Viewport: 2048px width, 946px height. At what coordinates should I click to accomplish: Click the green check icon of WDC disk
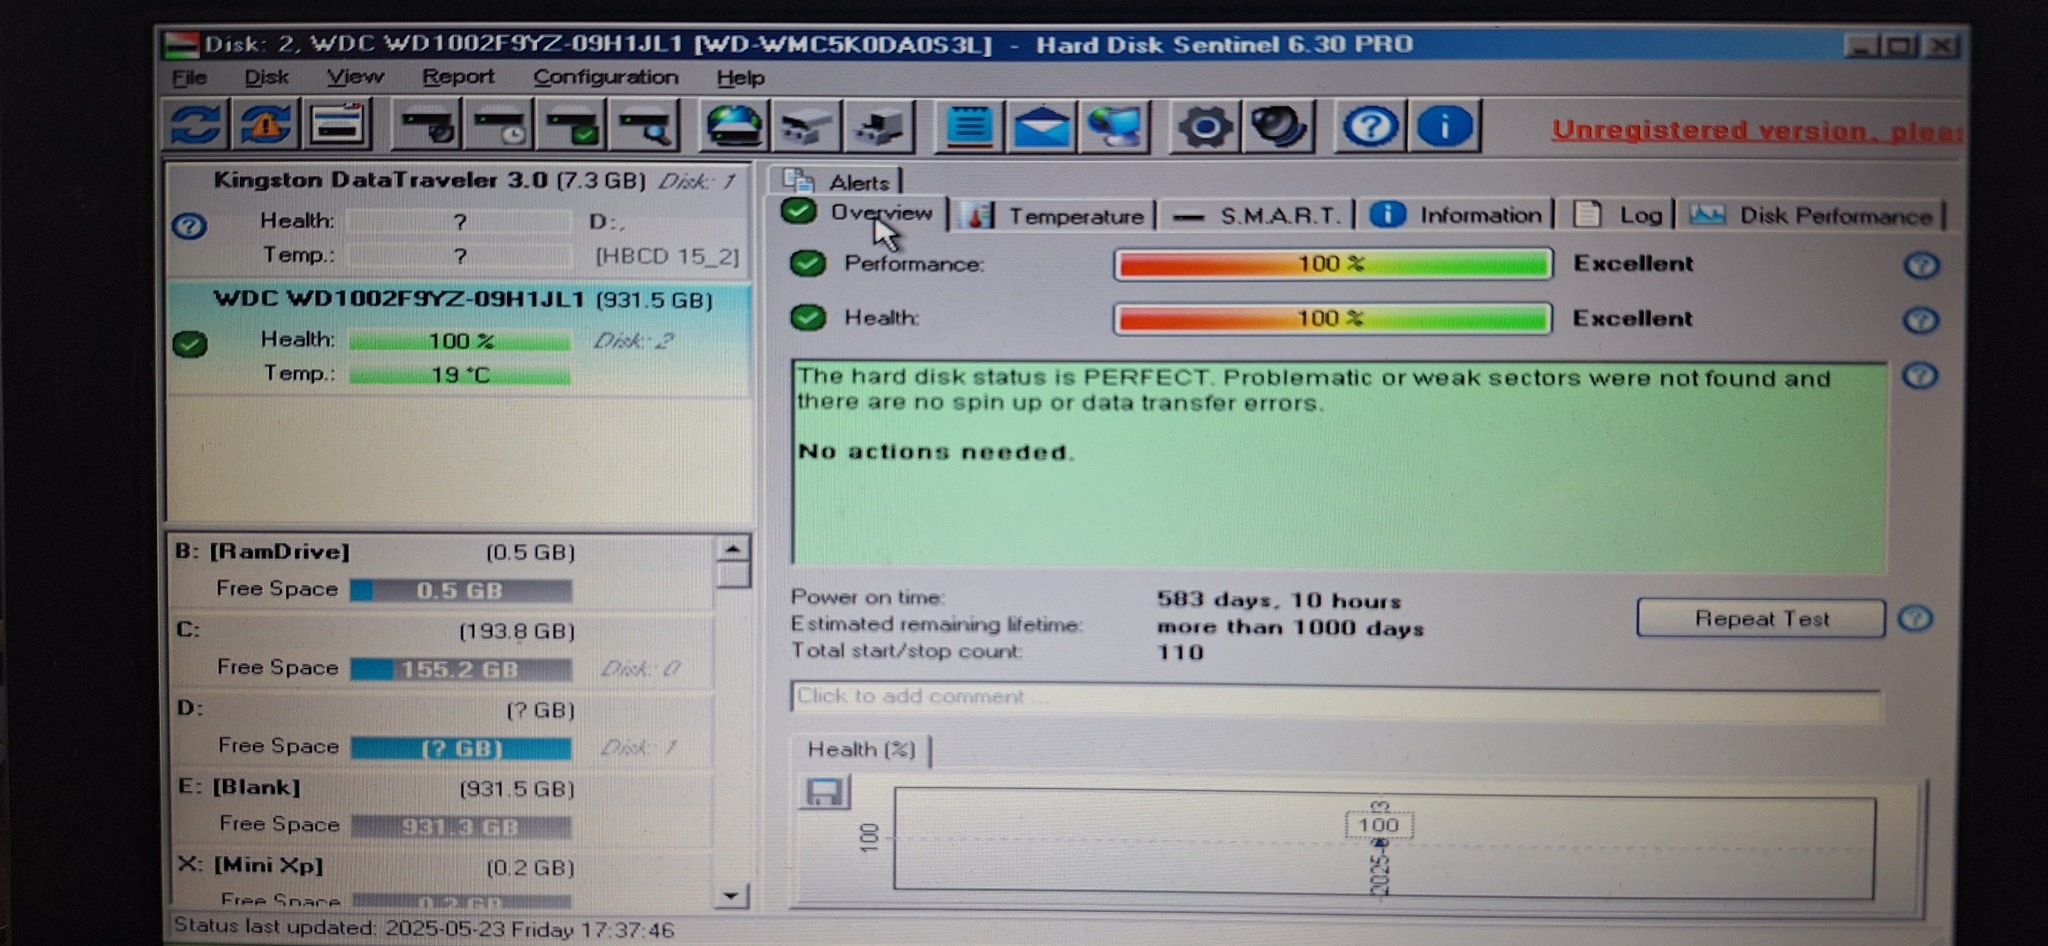coord(190,344)
